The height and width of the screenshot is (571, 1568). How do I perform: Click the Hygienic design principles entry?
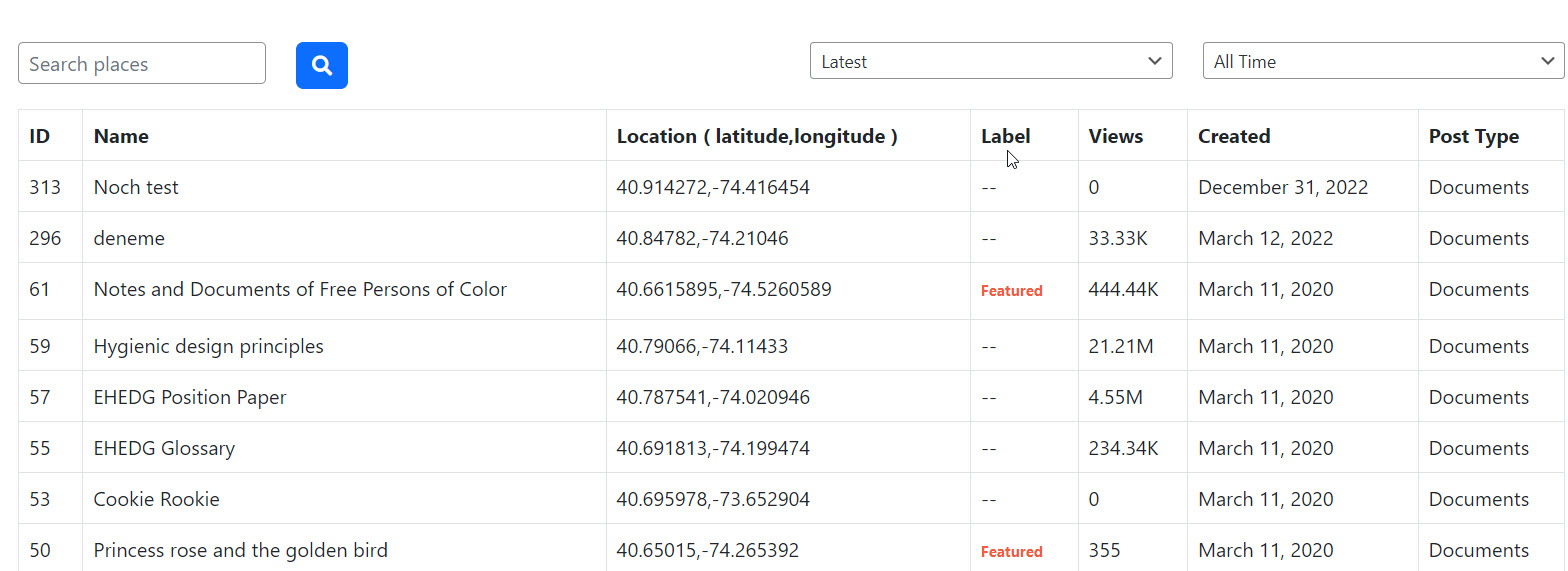pyautogui.click(x=208, y=346)
